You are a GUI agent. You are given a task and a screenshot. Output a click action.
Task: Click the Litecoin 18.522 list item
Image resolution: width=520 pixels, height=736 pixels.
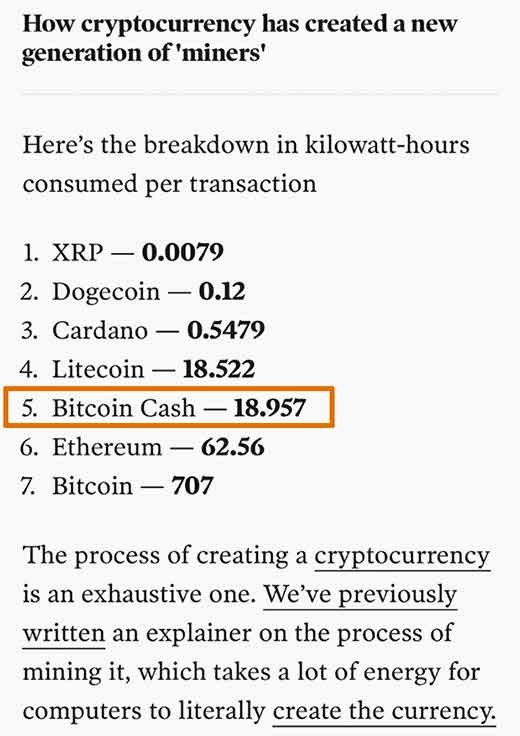pyautogui.click(x=138, y=369)
